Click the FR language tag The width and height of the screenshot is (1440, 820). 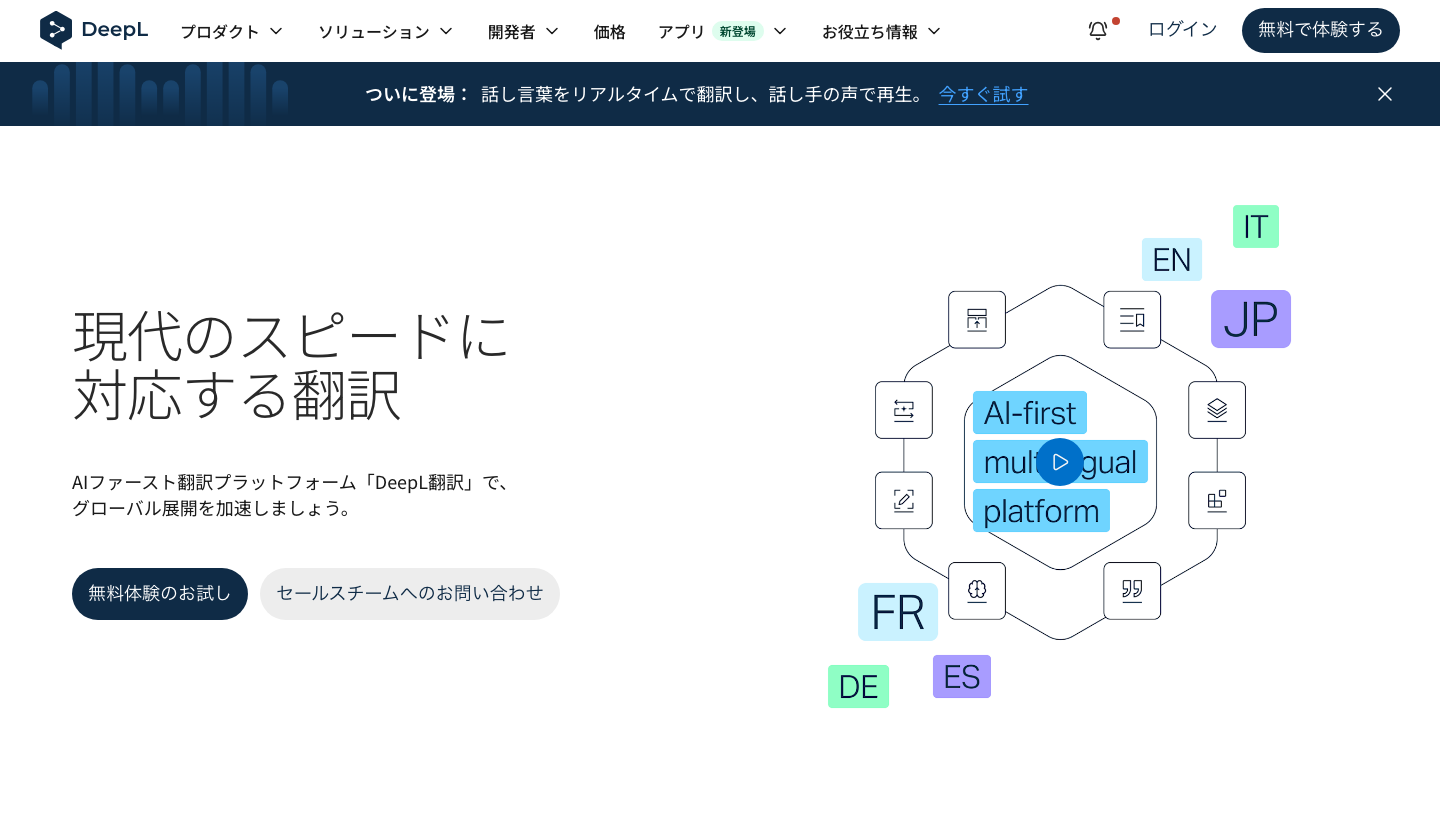point(898,612)
